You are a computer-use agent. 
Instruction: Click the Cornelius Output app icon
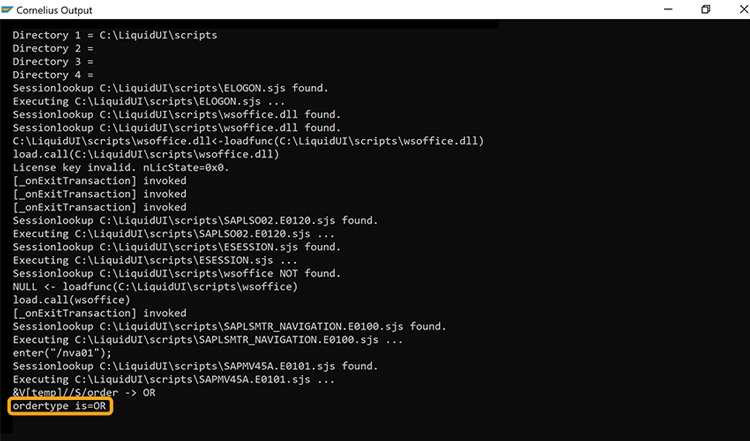click(7, 9)
